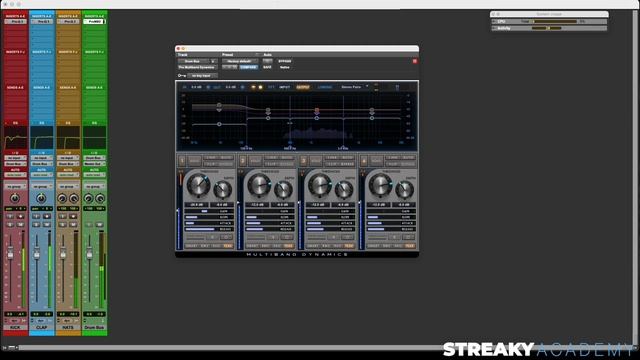Viewport: 640px width, 360px height.
Task: Click band 2 depth value field
Action: [282, 204]
